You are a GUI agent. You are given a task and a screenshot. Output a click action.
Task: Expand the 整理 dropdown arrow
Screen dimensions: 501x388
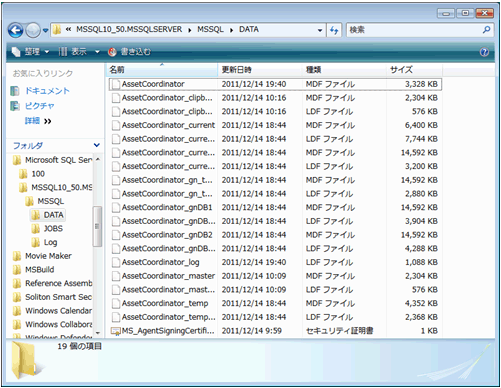[x=47, y=52]
